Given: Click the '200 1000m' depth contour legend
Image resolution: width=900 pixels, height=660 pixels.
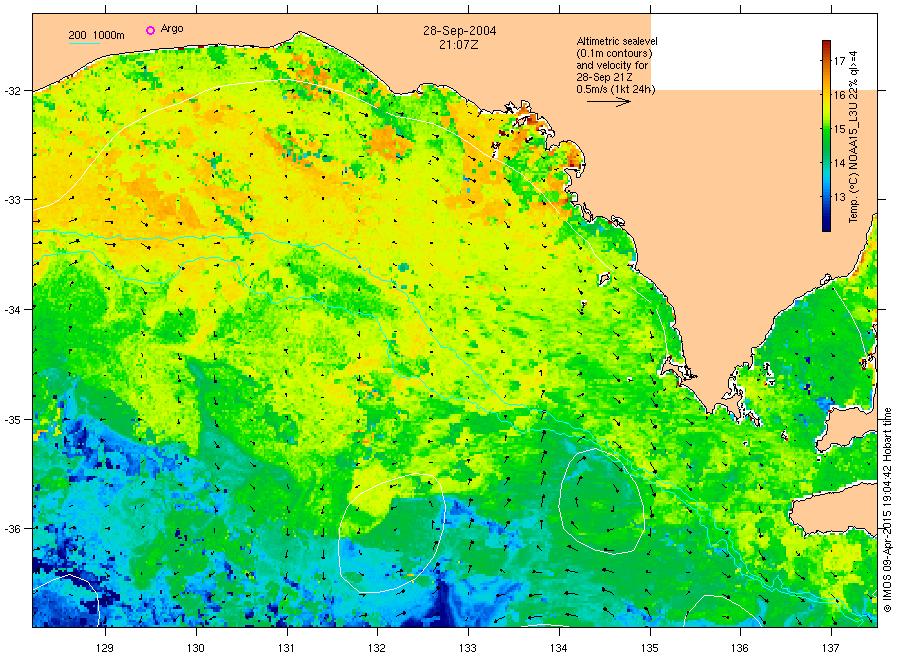Looking at the screenshot, I should pyautogui.click(x=96, y=35).
